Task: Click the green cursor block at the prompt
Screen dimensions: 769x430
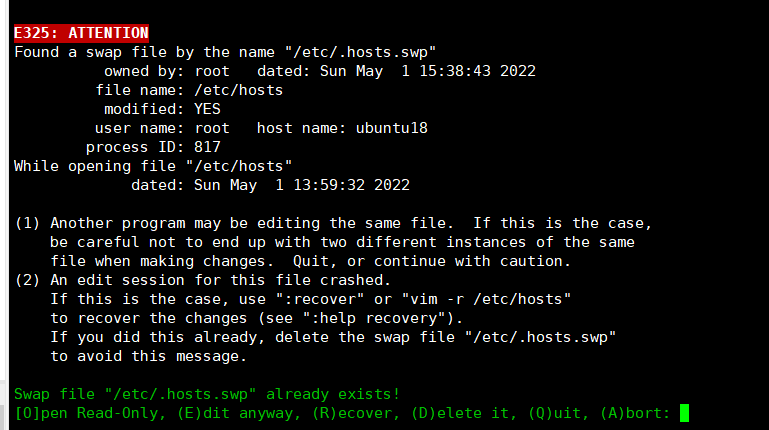Action: point(684,412)
